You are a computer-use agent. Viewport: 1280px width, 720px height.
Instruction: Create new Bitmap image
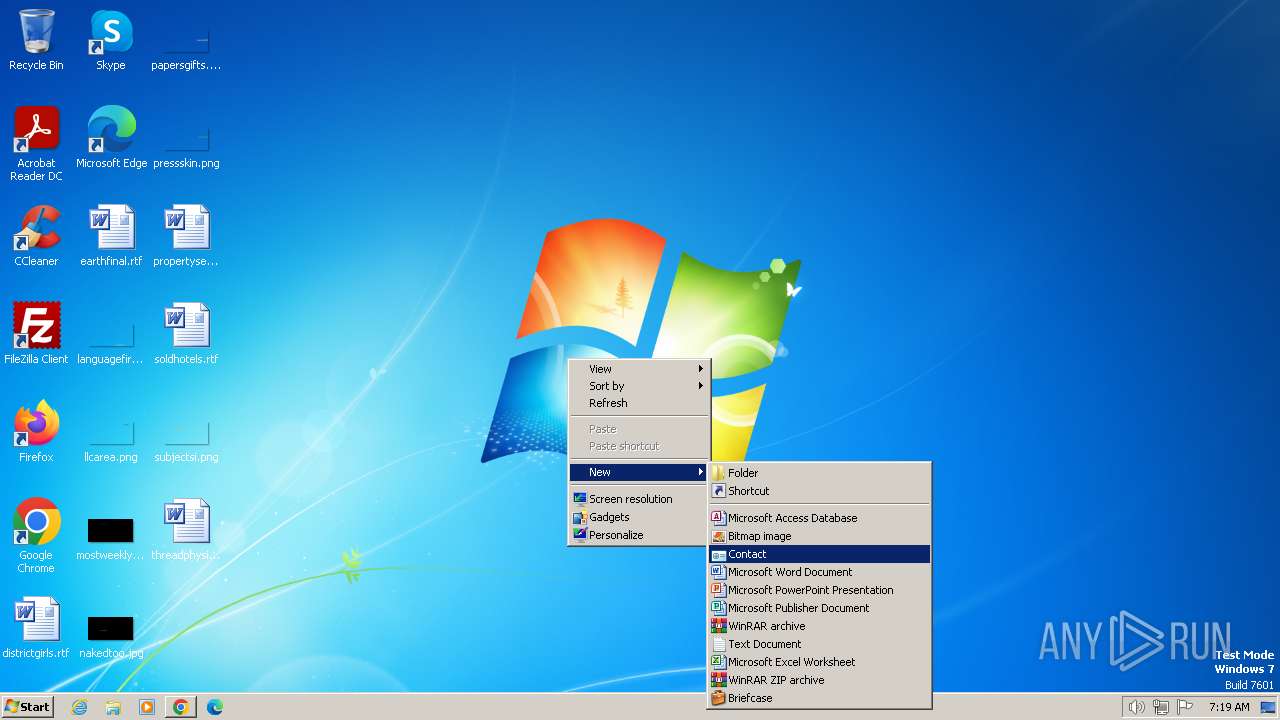820,536
